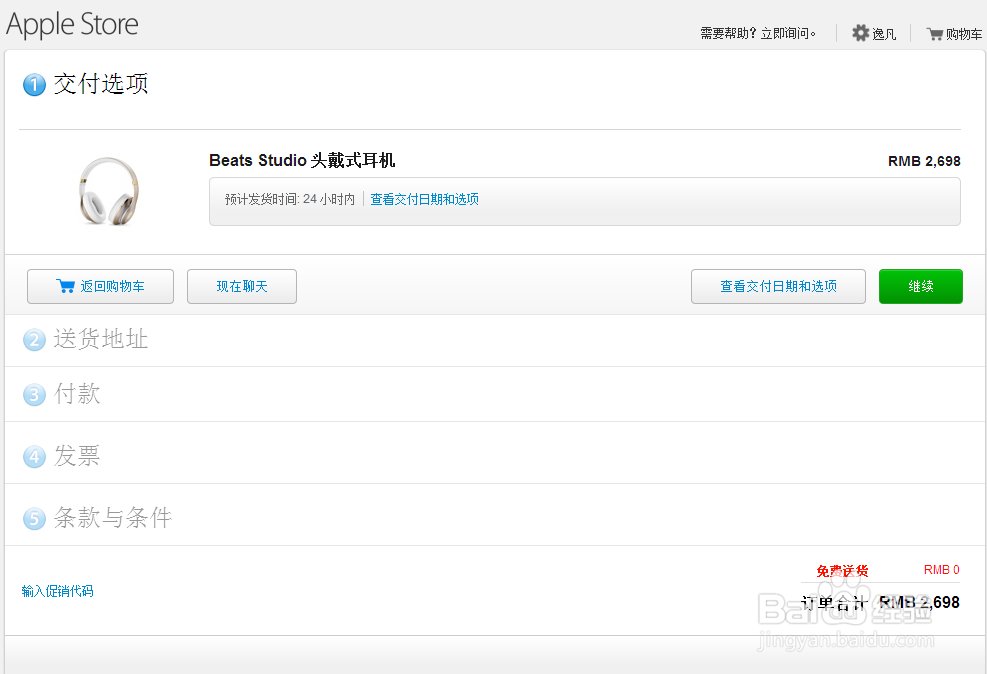The height and width of the screenshot is (674, 987).
Task: Click cart icon inside 返回购物车 button
Action: coord(65,286)
